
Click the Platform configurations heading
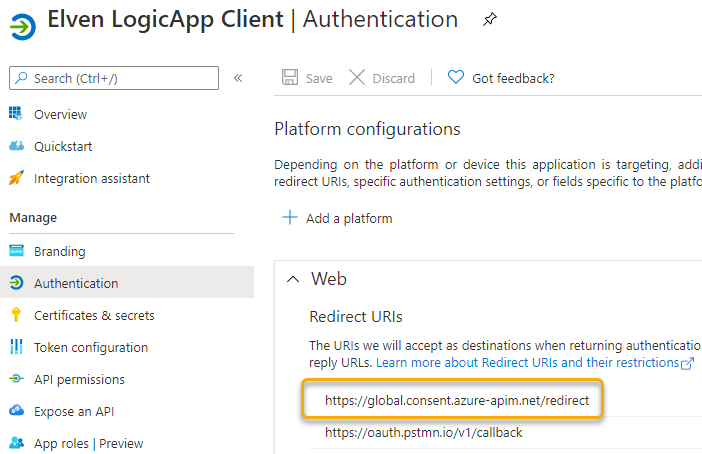[367, 129]
